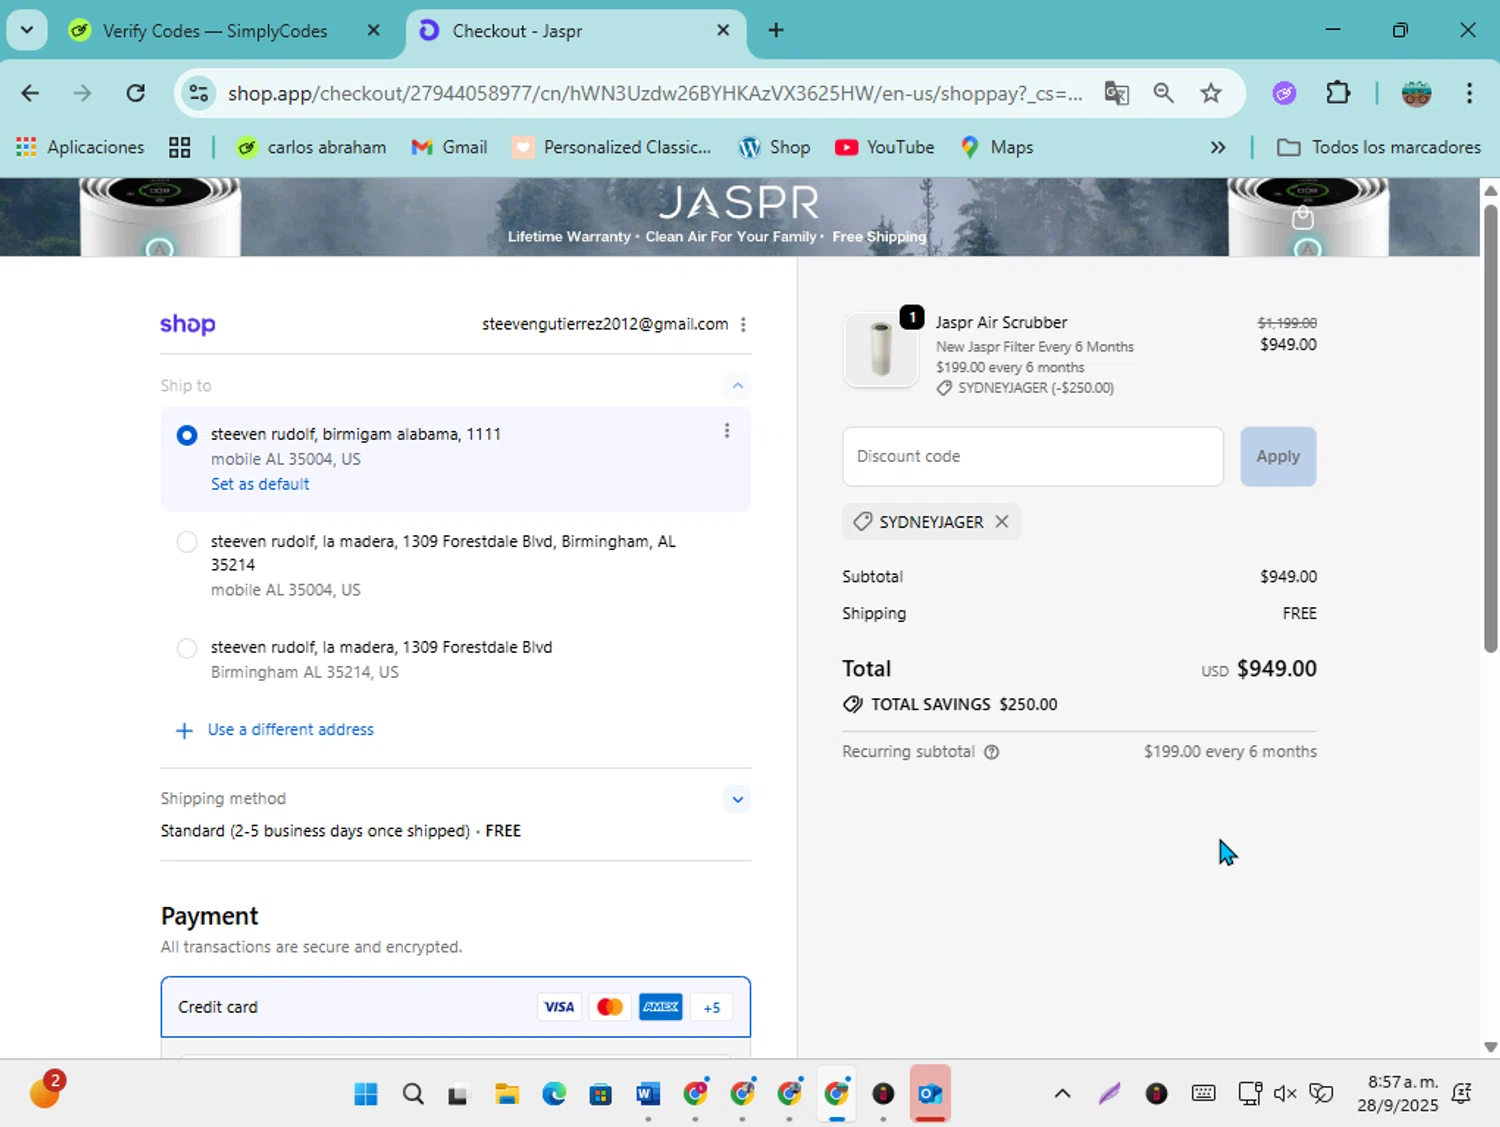Show the +5 more card types

coord(712,1007)
